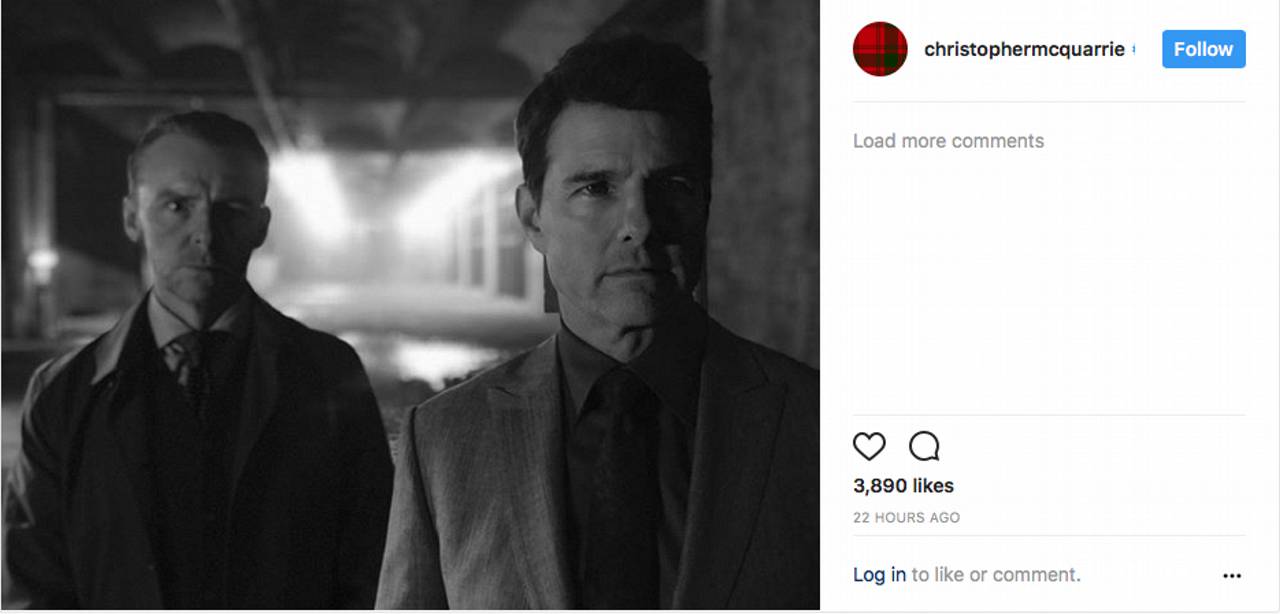View the 3,890 likes list

[903, 486]
